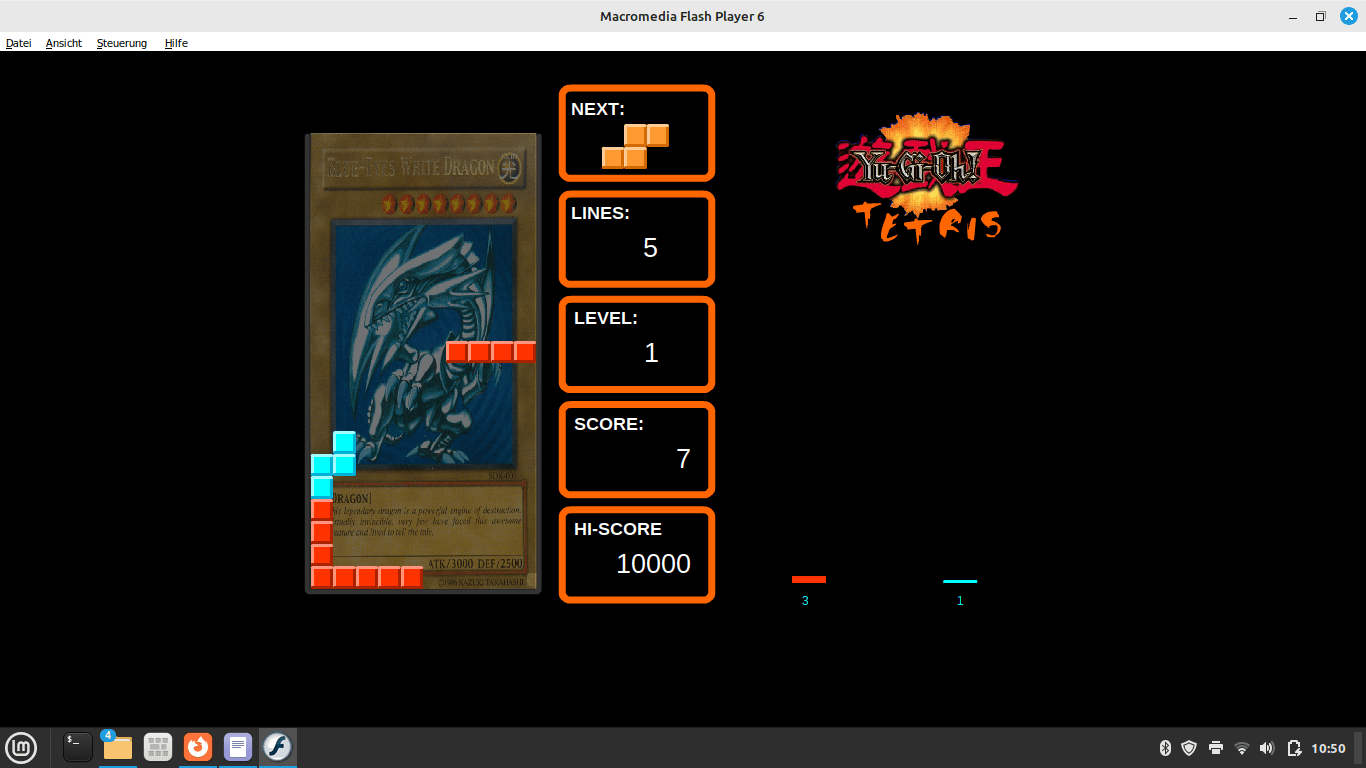Launch Firefox from the taskbar
The width and height of the screenshot is (1366, 768).
point(198,747)
